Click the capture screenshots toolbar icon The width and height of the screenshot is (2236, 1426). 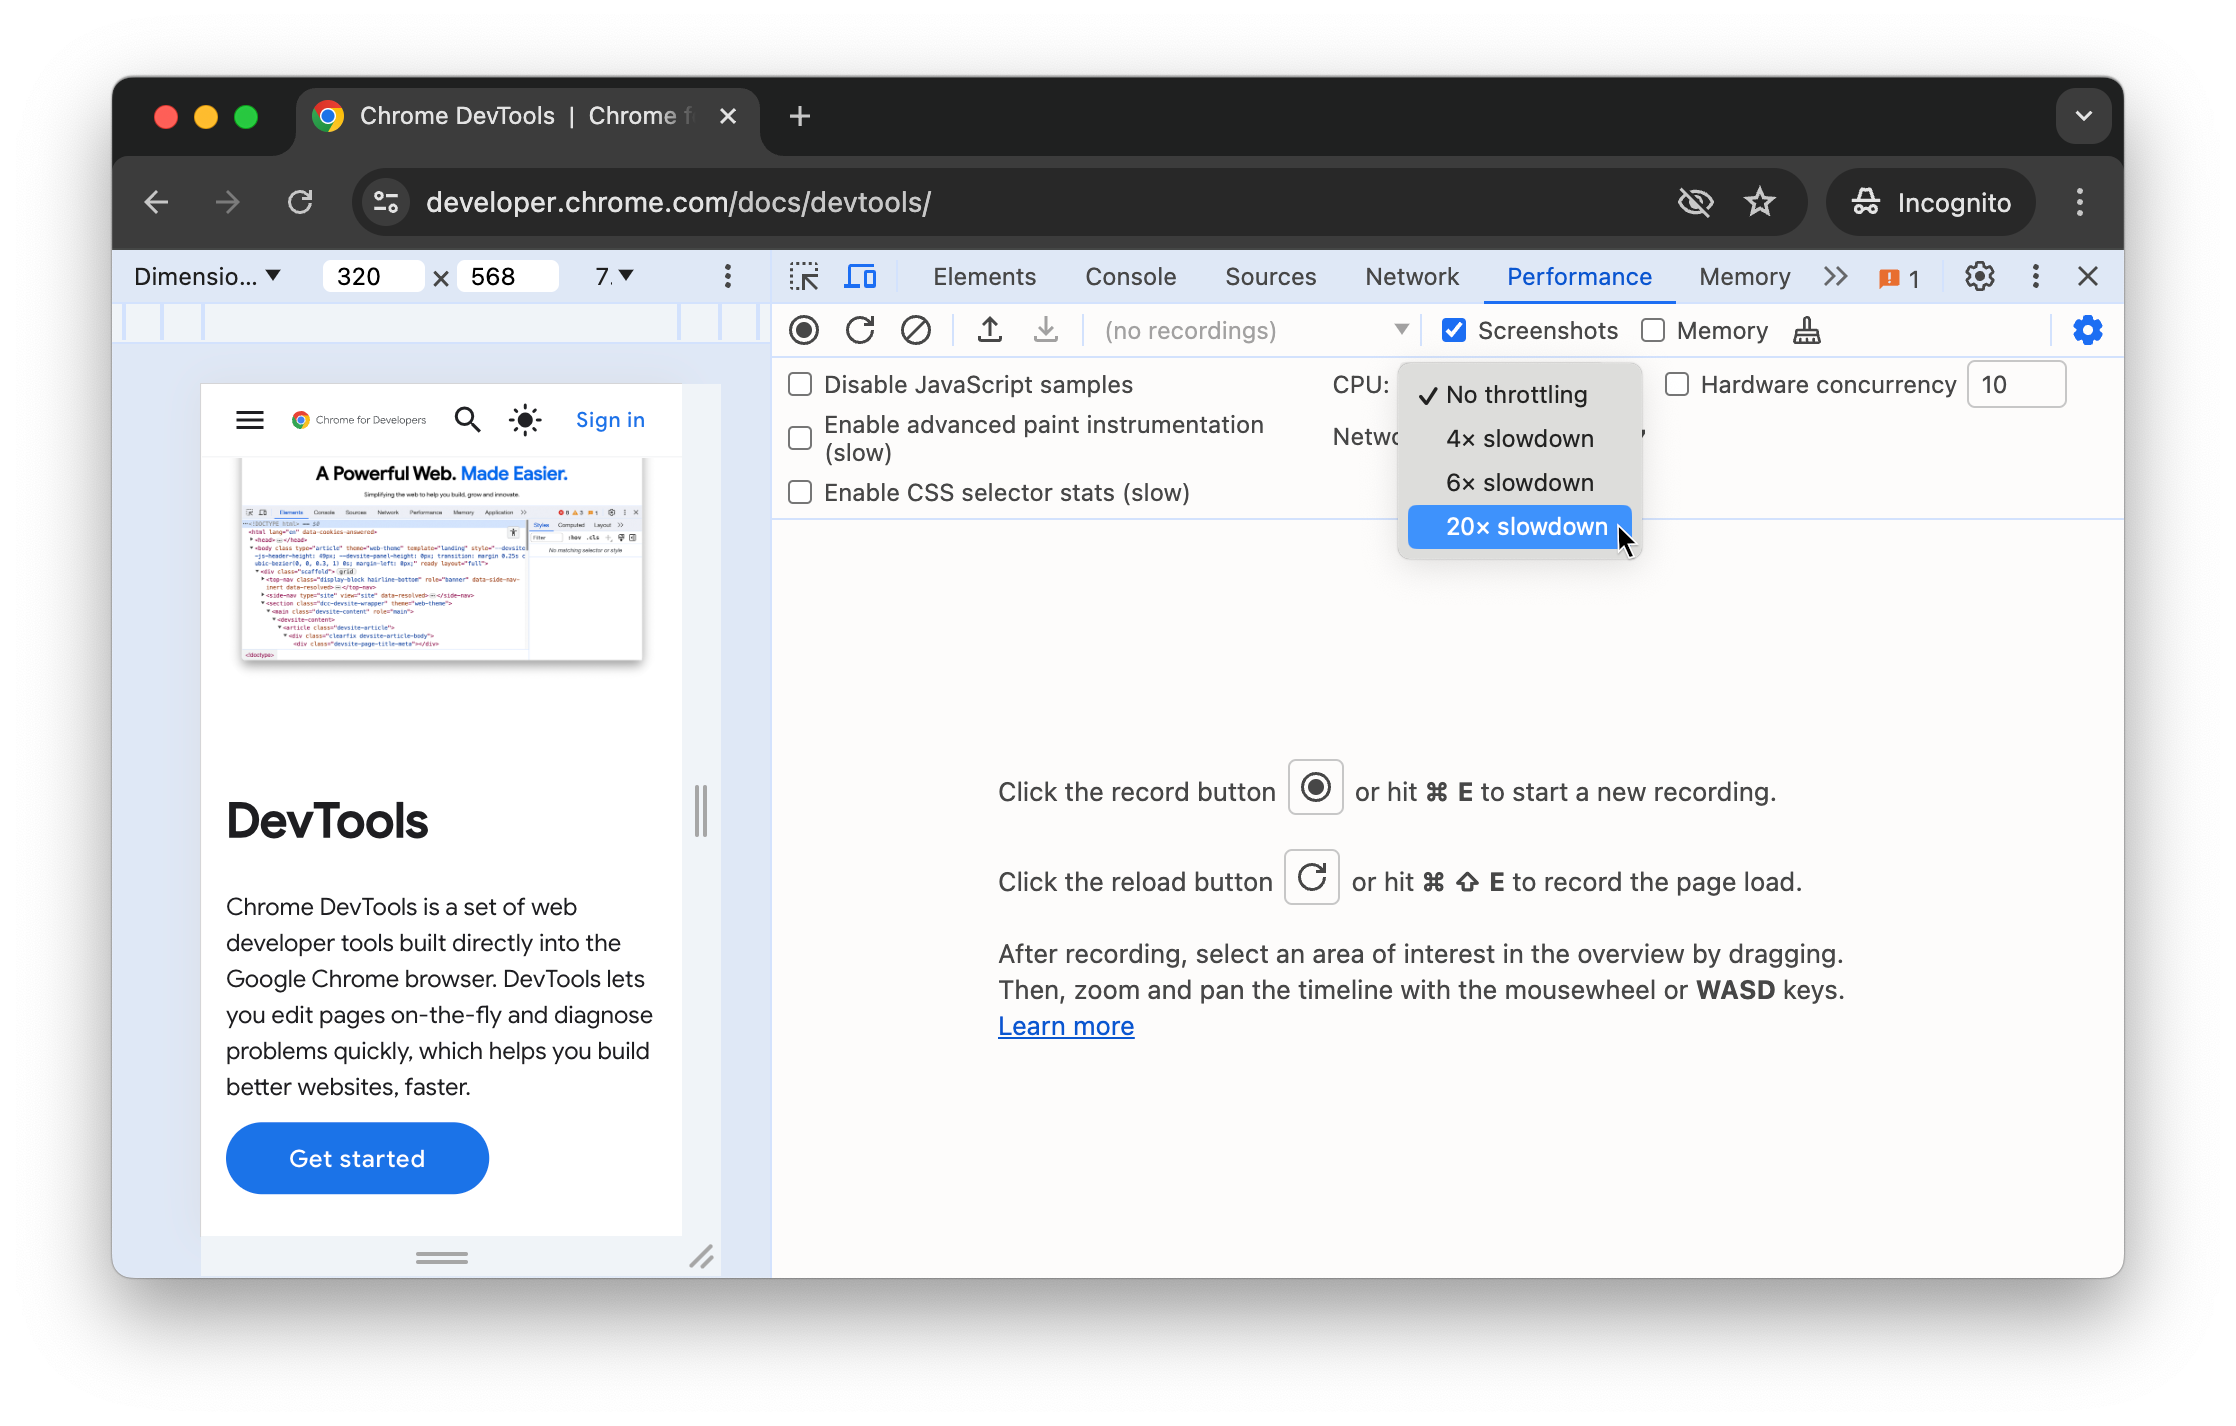1455,331
